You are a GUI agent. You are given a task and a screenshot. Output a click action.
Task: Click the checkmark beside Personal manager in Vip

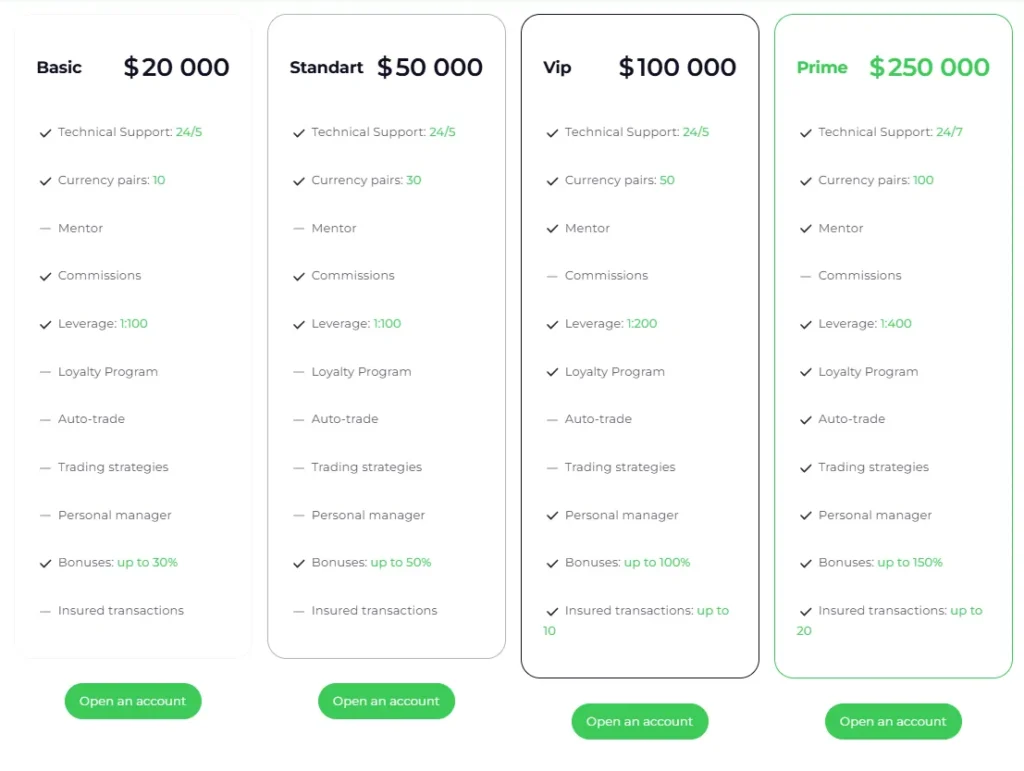point(552,516)
